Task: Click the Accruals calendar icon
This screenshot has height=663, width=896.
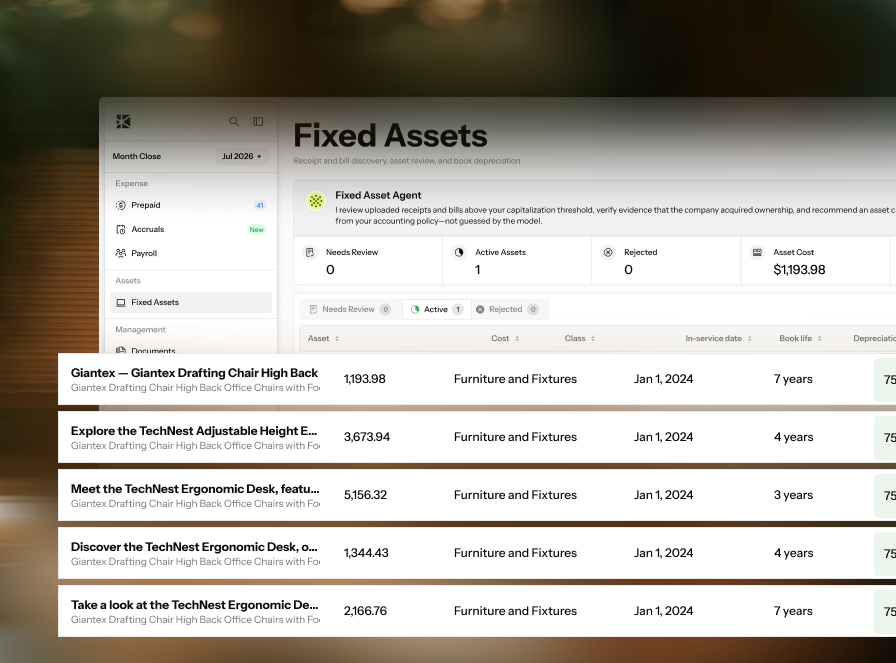Action: (x=121, y=229)
